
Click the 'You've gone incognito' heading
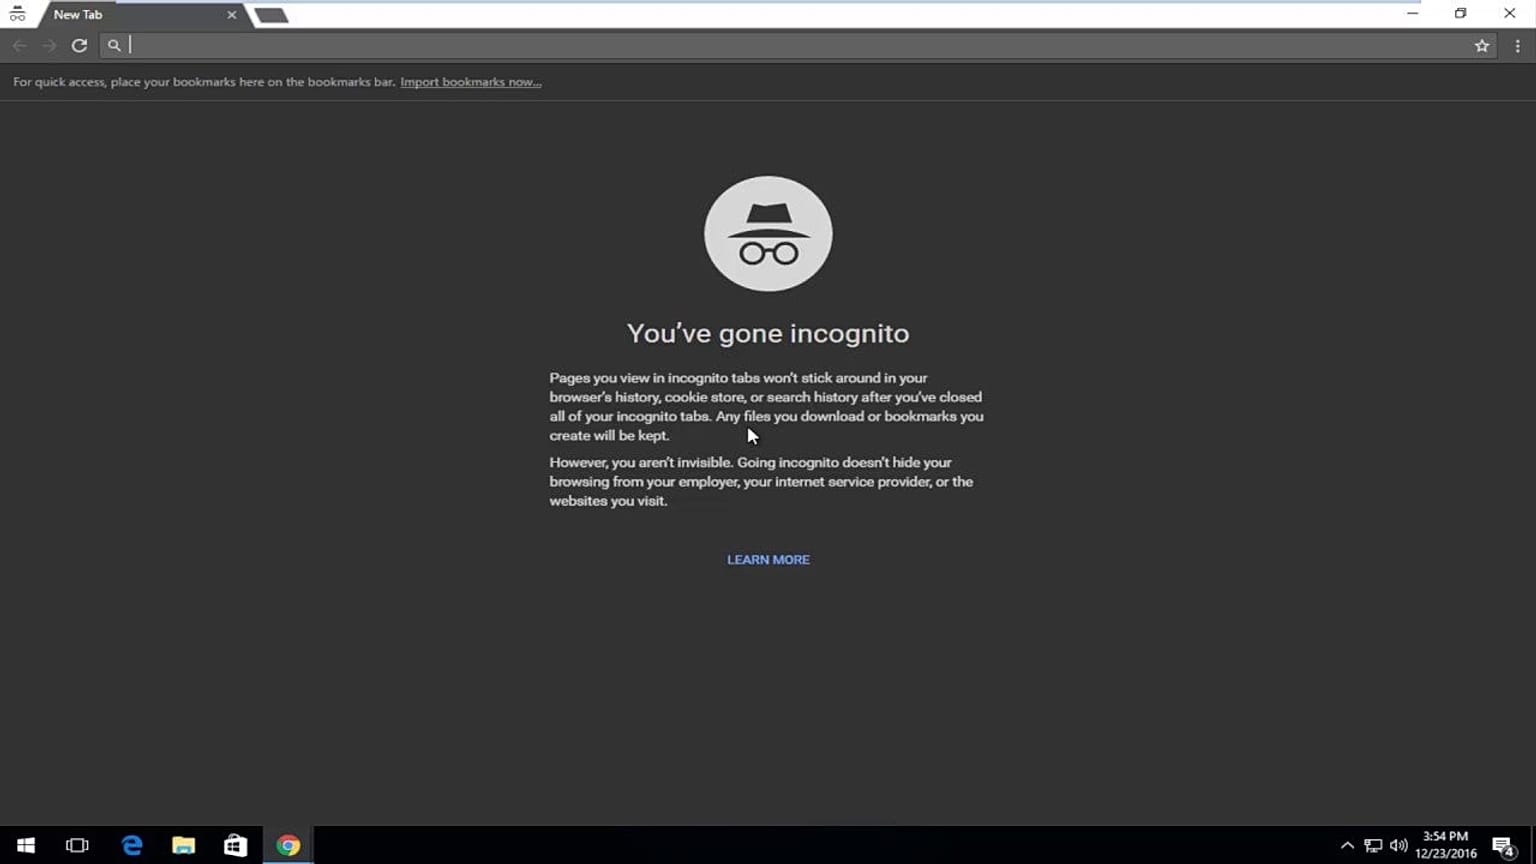pyautogui.click(x=768, y=333)
